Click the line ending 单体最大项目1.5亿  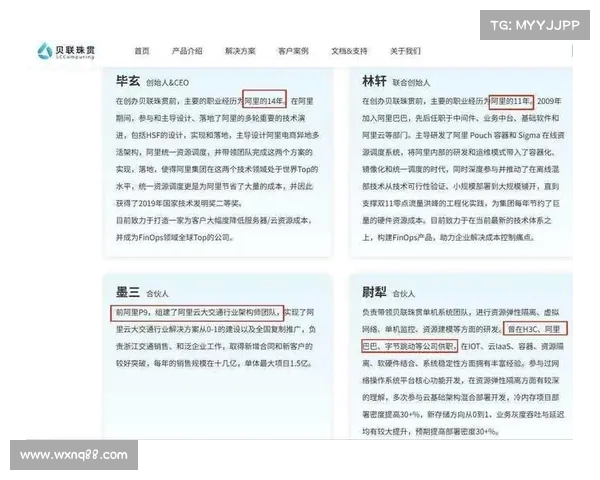click(x=214, y=363)
